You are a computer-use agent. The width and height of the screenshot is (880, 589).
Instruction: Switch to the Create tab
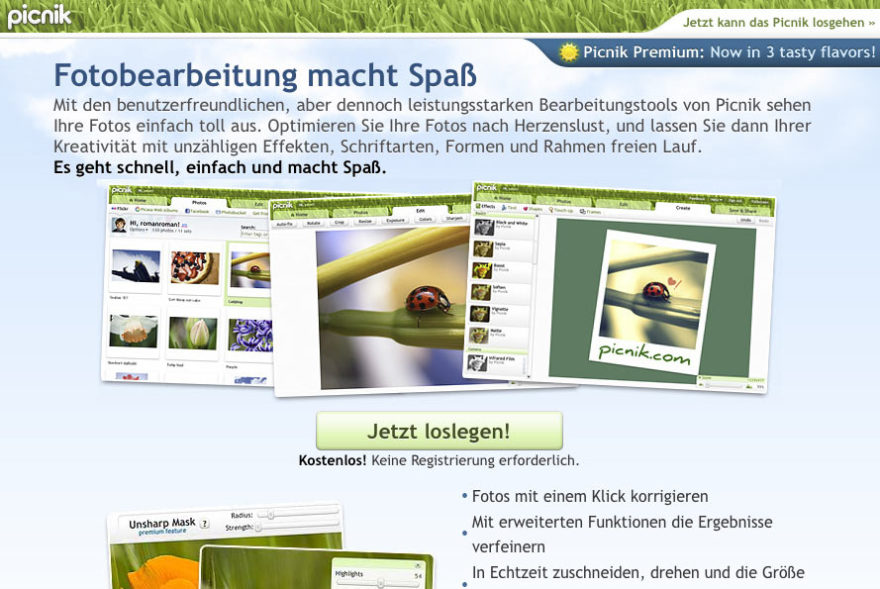click(682, 207)
